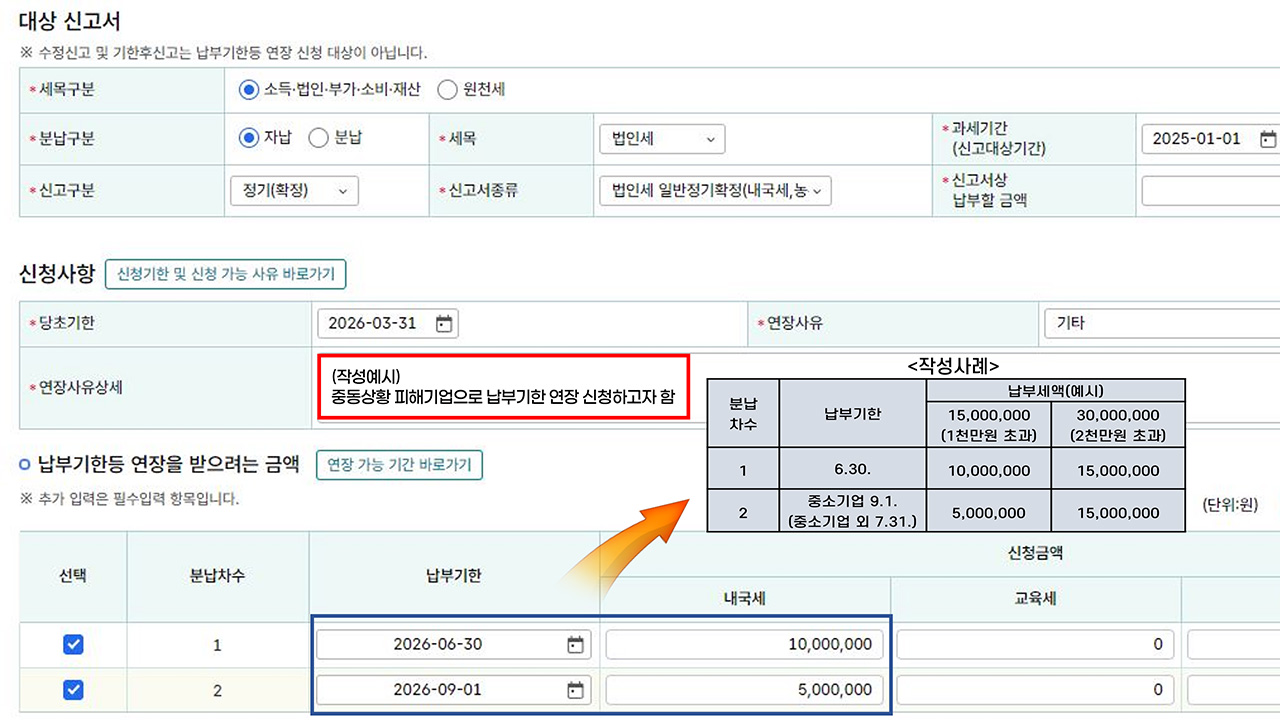Click the 교육세 amount field showing 0
Image resolution: width=1280 pixels, height=720 pixels.
(x=1035, y=644)
